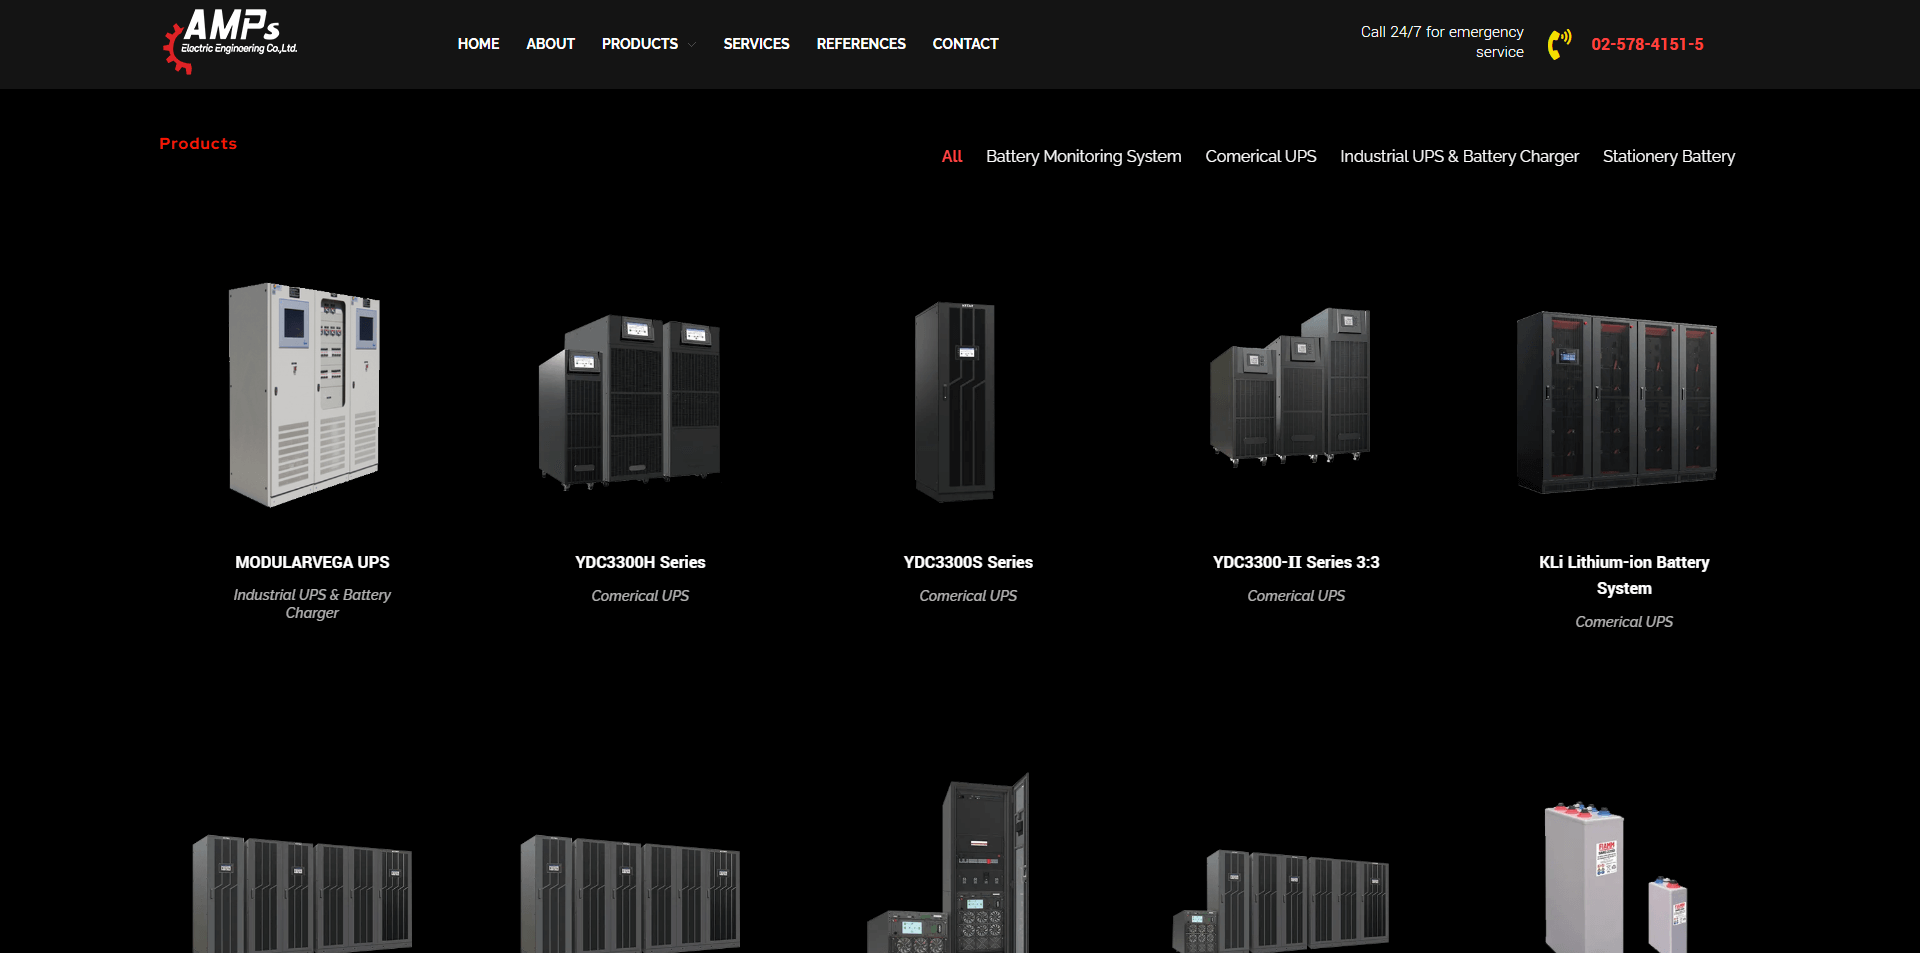This screenshot has height=953, width=1920.
Task: Click the YDC3300S Series title
Action: coord(968,562)
